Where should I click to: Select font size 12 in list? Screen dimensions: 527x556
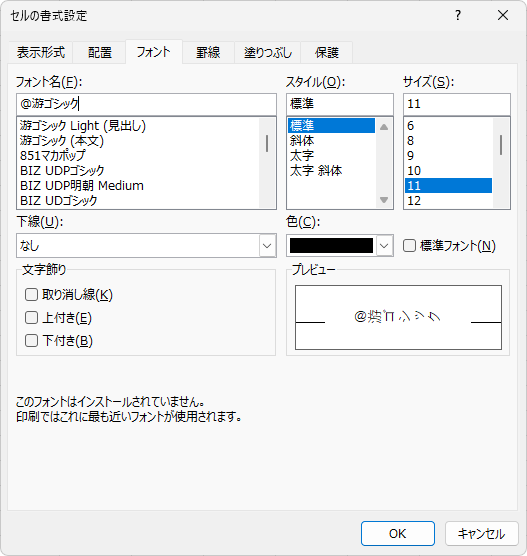click(x=414, y=201)
